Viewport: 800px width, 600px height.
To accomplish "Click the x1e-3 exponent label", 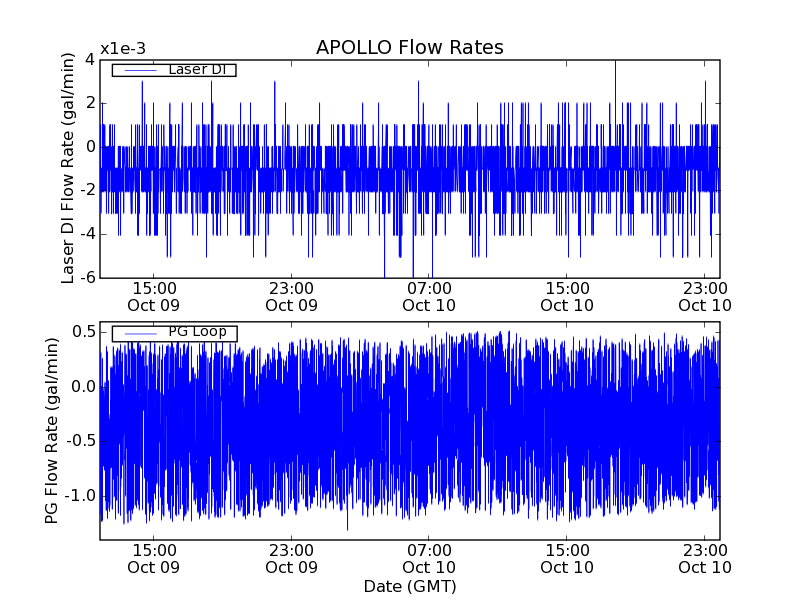I will (x=123, y=50).
